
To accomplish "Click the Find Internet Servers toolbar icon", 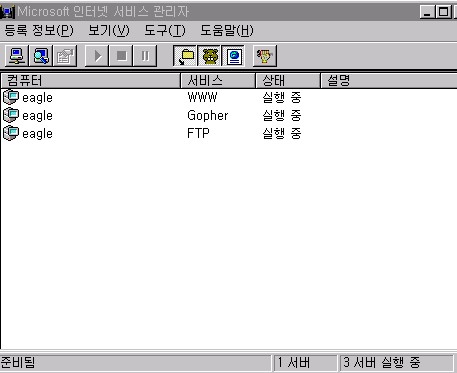I will pyautogui.click(x=41, y=56).
